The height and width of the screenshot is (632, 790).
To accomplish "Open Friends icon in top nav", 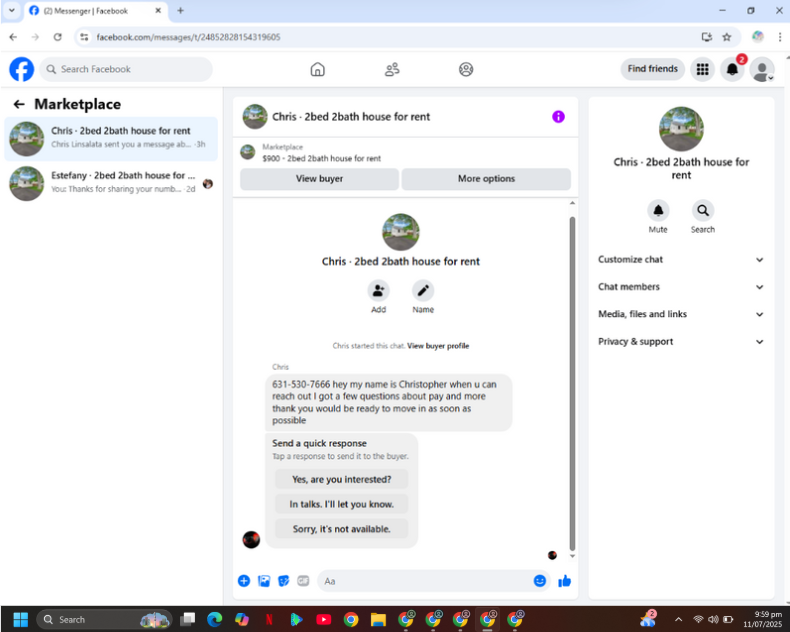I will [x=392, y=69].
